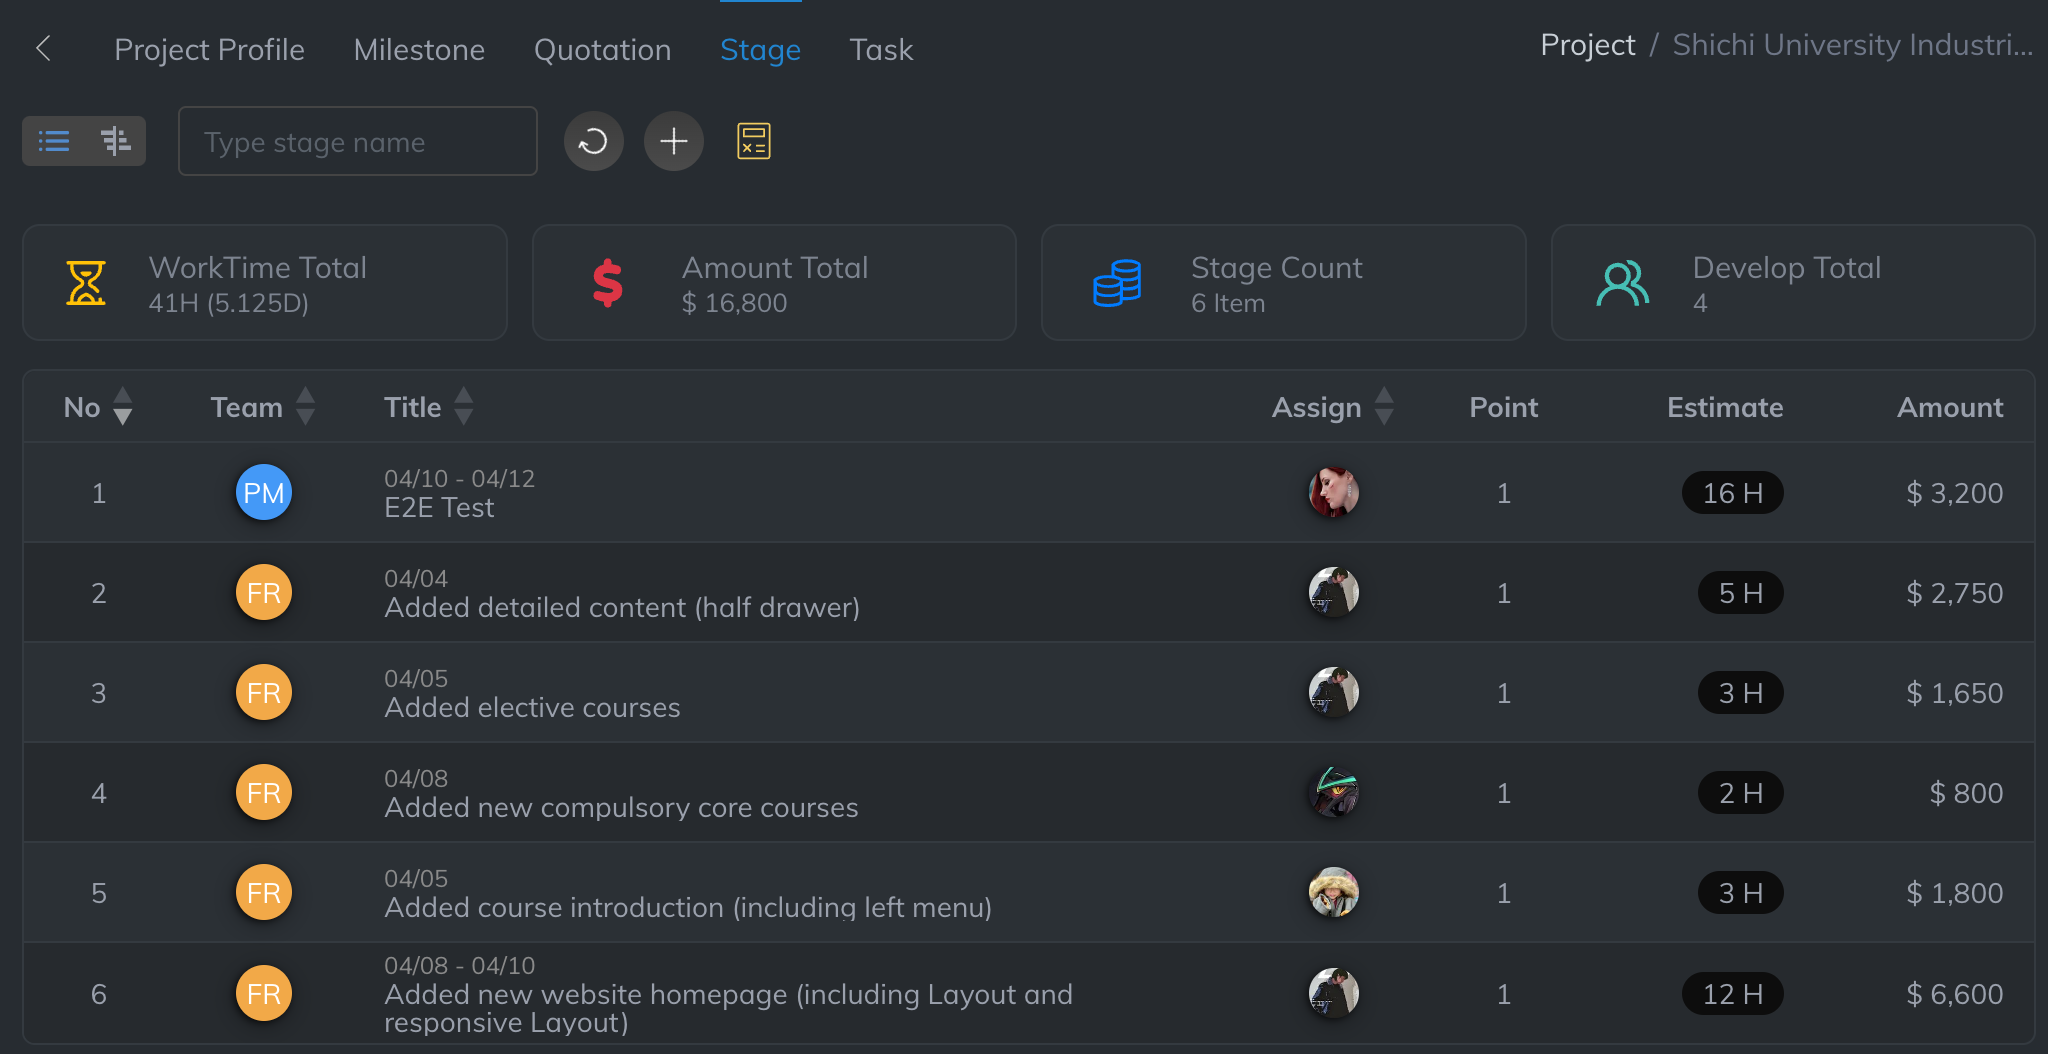The width and height of the screenshot is (2048, 1054).
Task: Click the Project breadcrumb link
Action: coord(1587,45)
